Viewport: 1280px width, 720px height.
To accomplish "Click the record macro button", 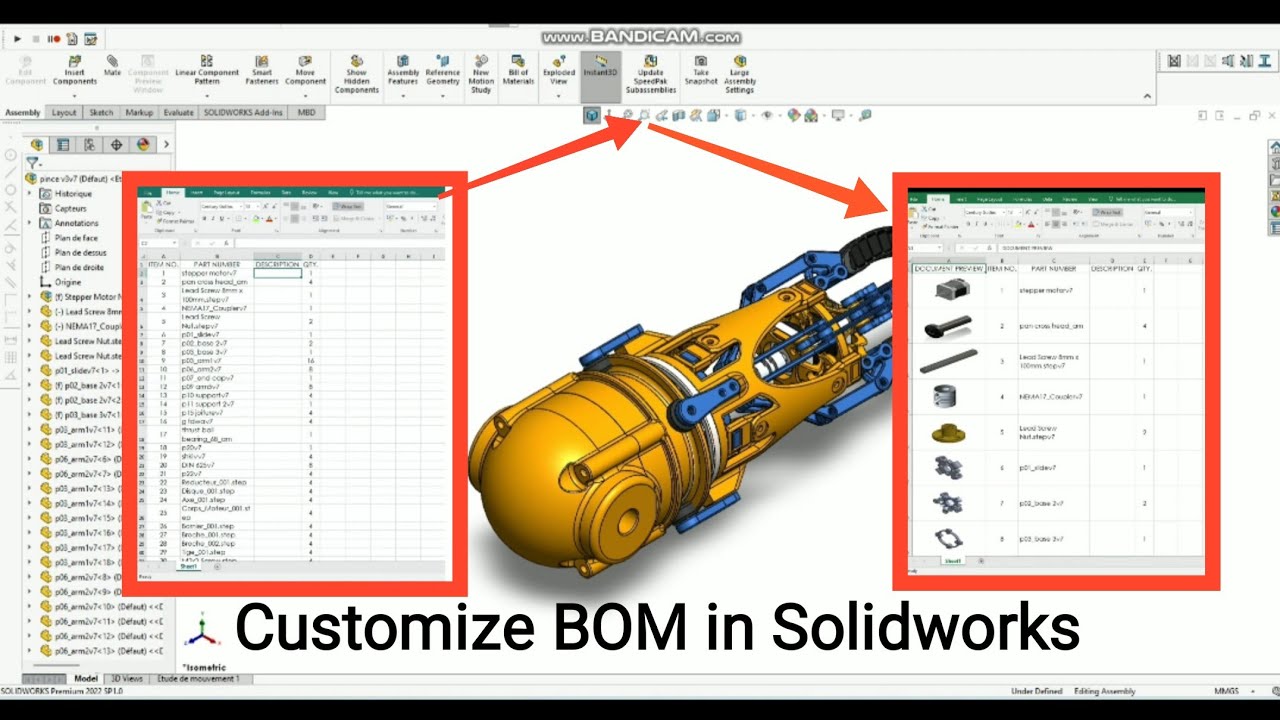I will (53, 39).
